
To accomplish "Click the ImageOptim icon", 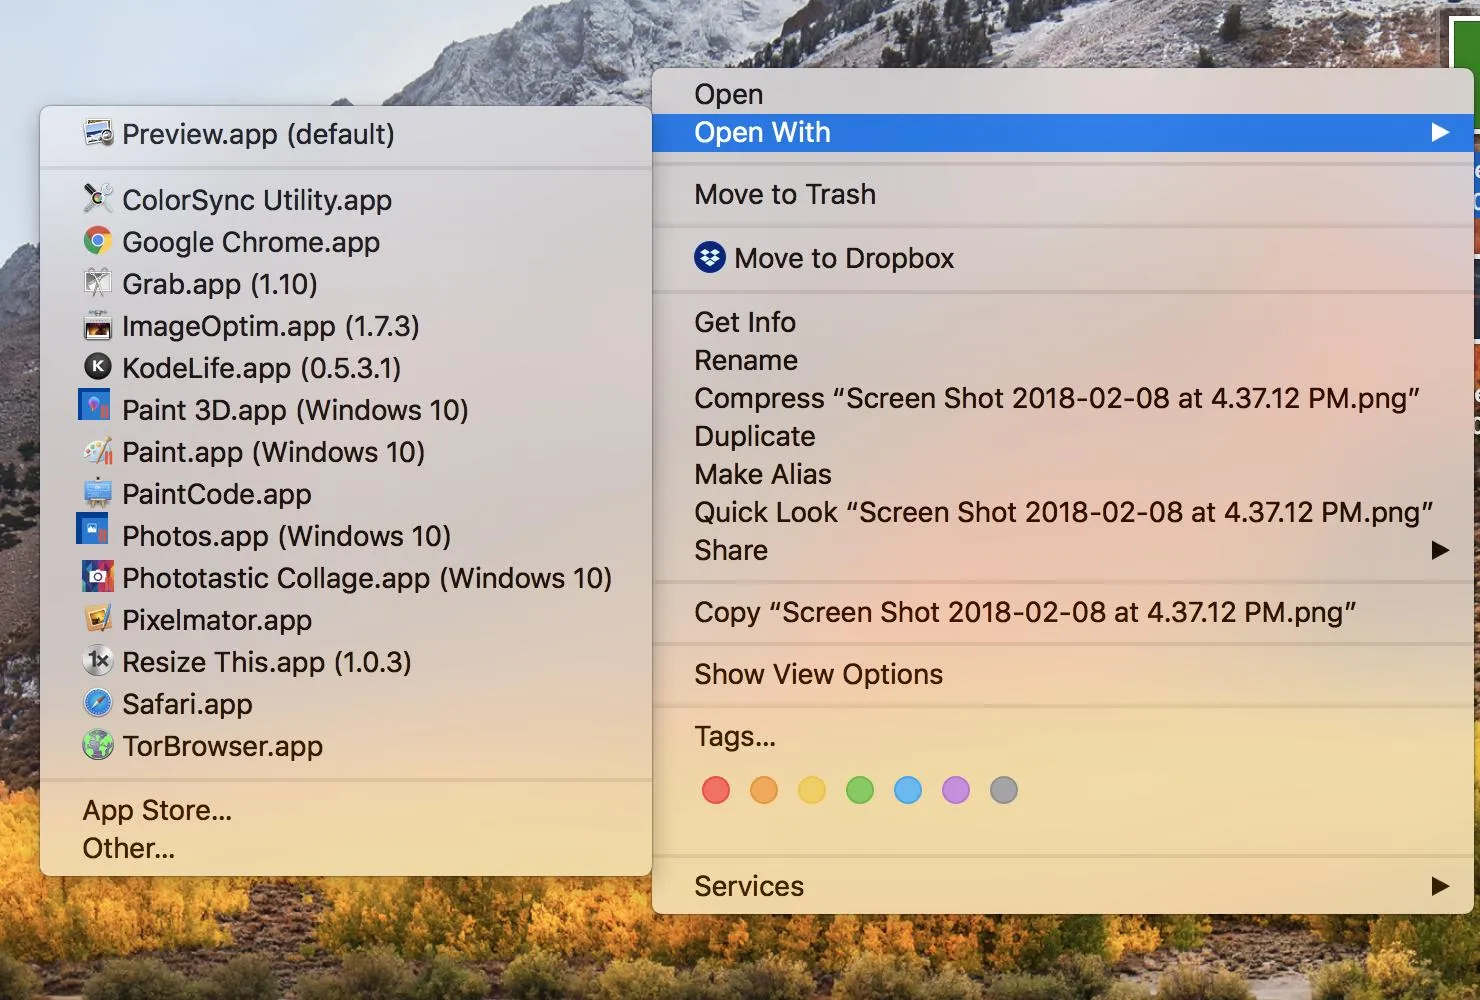I will pyautogui.click(x=98, y=325).
